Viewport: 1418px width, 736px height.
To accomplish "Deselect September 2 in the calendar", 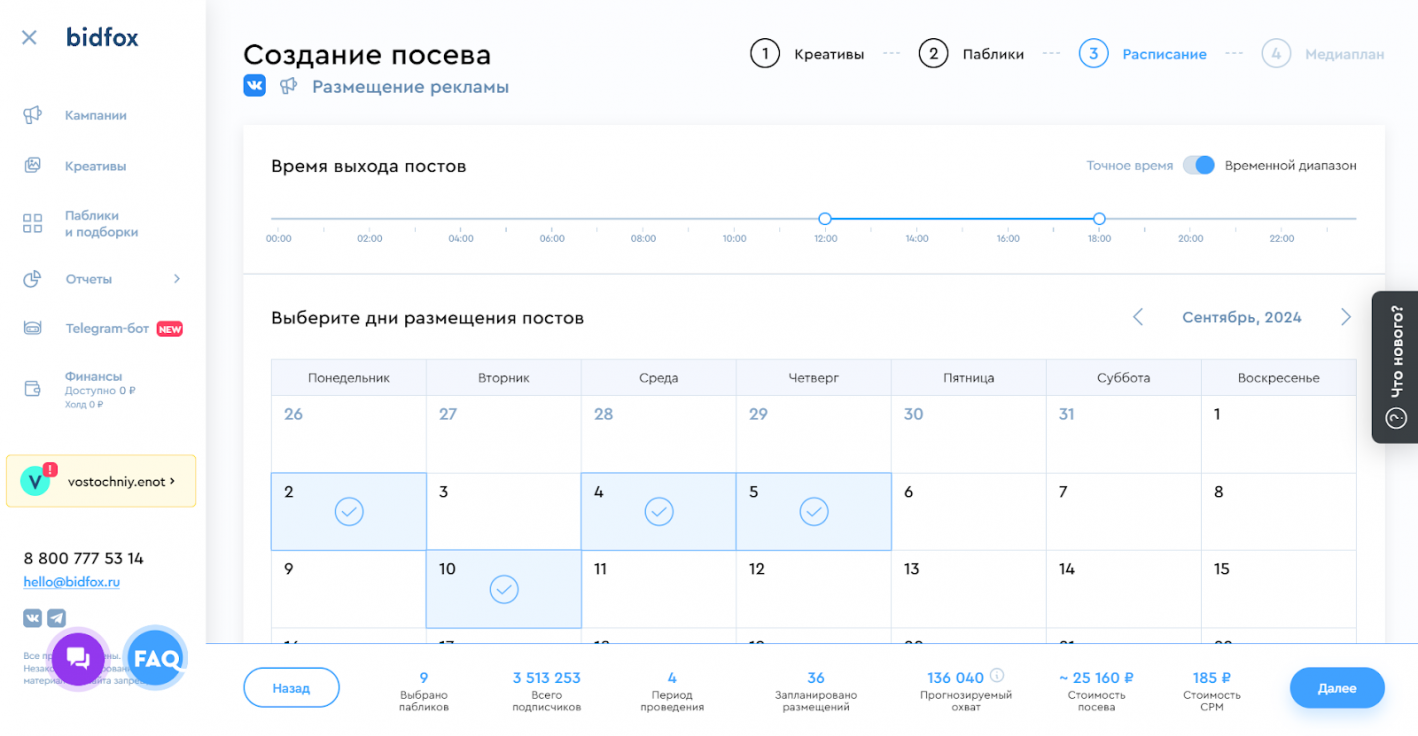I will [349, 511].
